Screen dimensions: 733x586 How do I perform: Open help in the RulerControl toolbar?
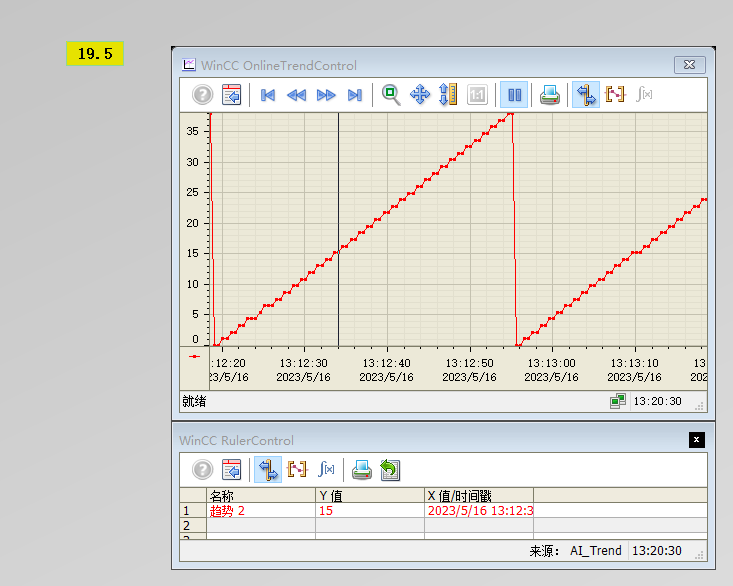[202, 470]
